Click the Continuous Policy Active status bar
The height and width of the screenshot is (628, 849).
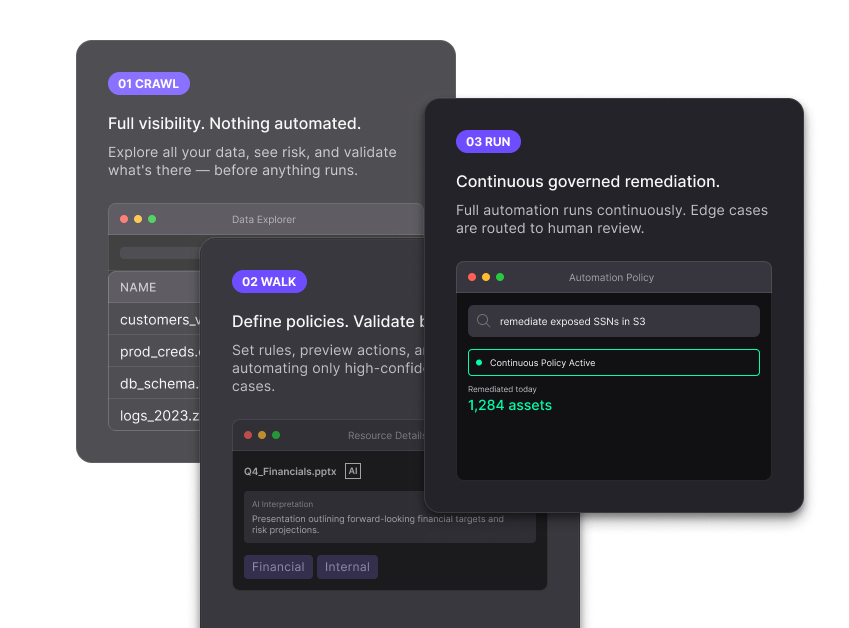pyautogui.click(x=613, y=363)
